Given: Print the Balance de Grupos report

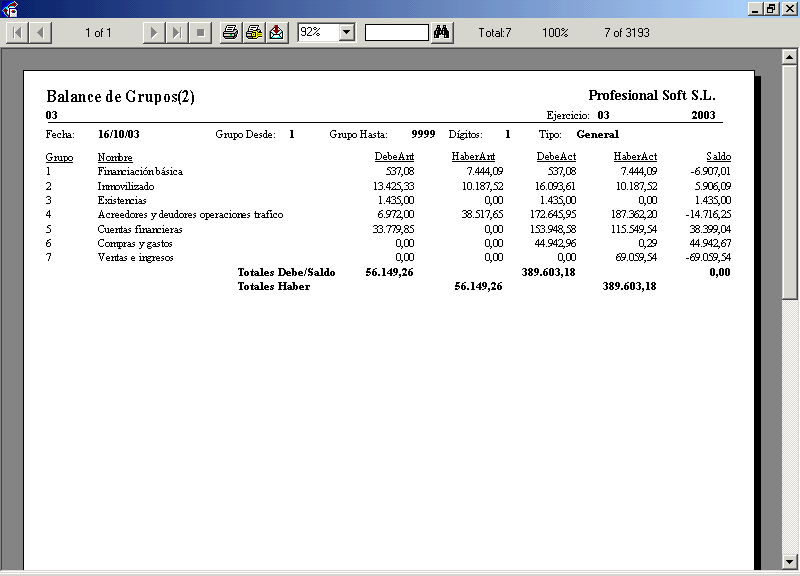Looking at the screenshot, I should point(230,33).
